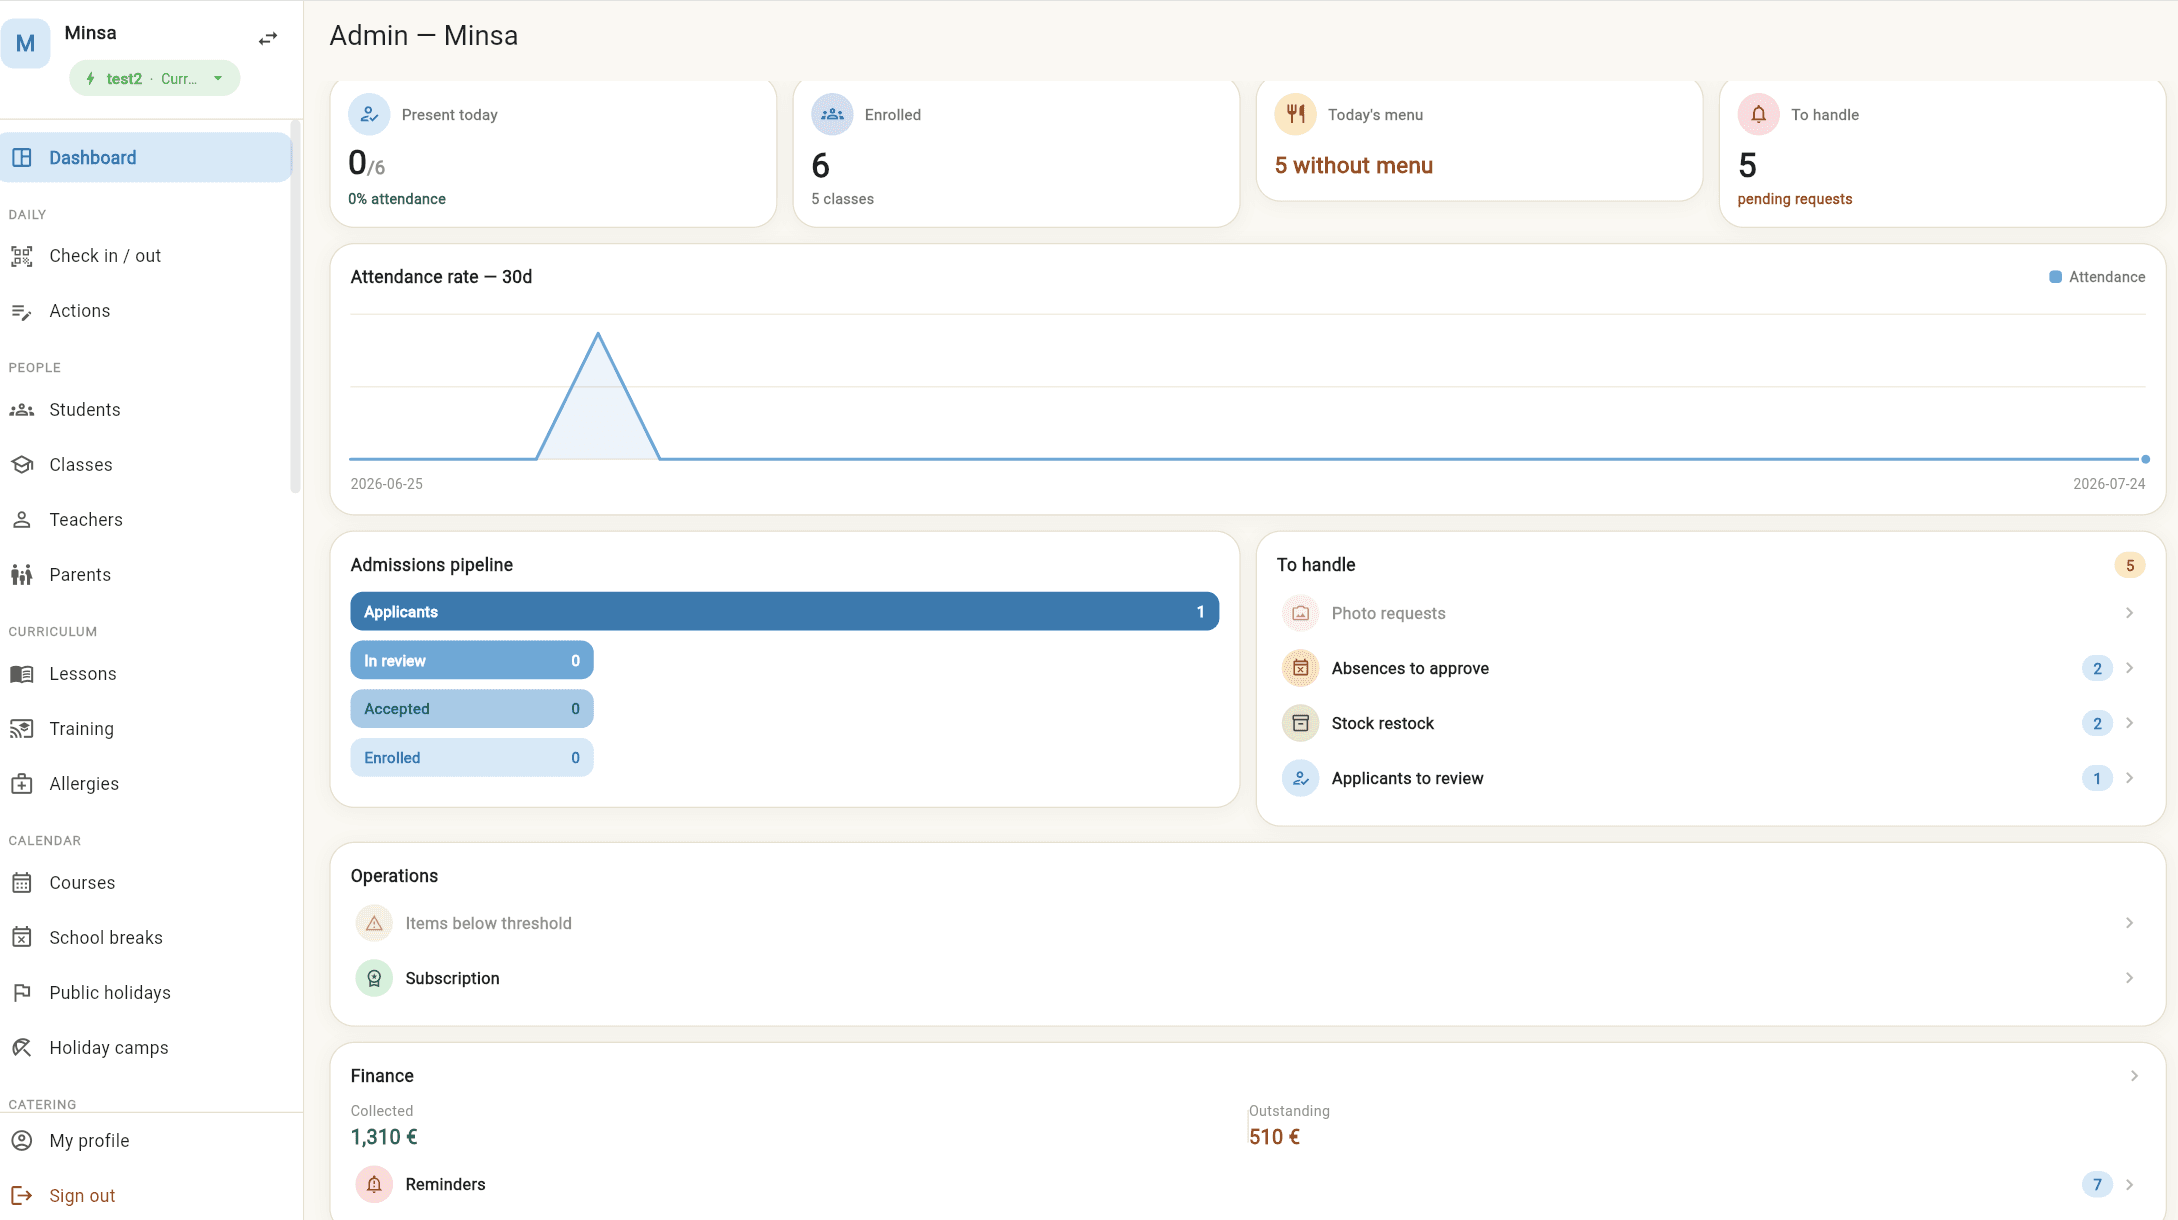Click the Check in / out QR icon
Image resolution: width=2178 pixels, height=1220 pixels.
(22, 256)
